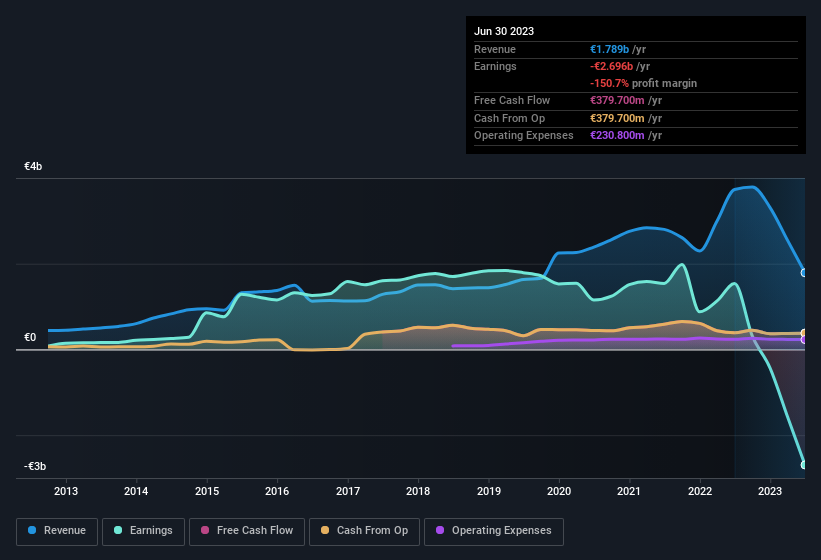Click the Revenue row label in tooltip
Viewport: 821px width, 560px height.
495,49
